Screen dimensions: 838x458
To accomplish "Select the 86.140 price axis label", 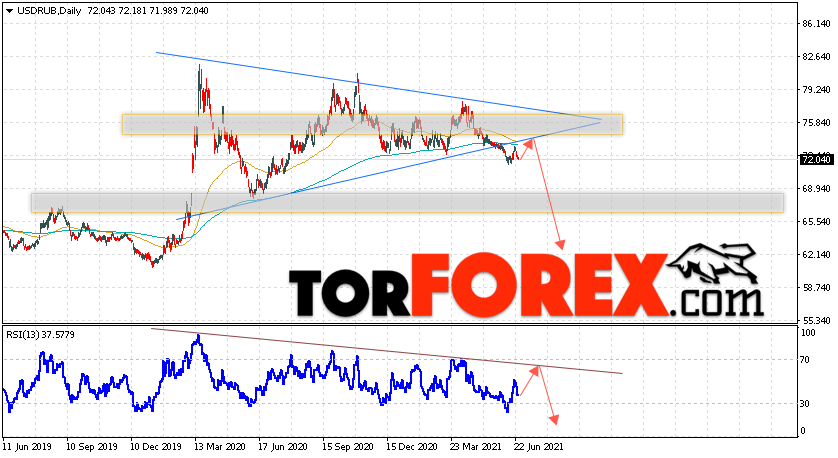I will tap(817, 24).
